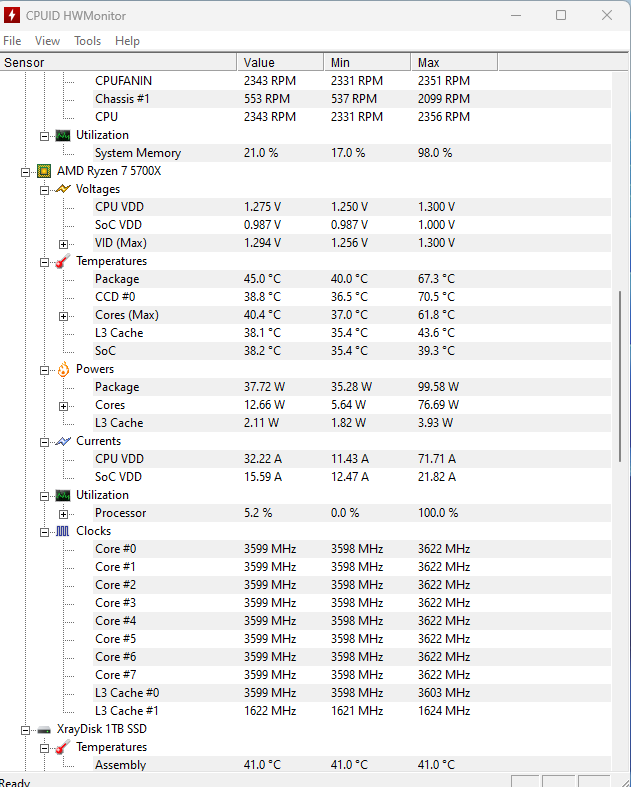Click the CPU Utilization graph icon
The width and height of the screenshot is (631, 787).
[63, 495]
